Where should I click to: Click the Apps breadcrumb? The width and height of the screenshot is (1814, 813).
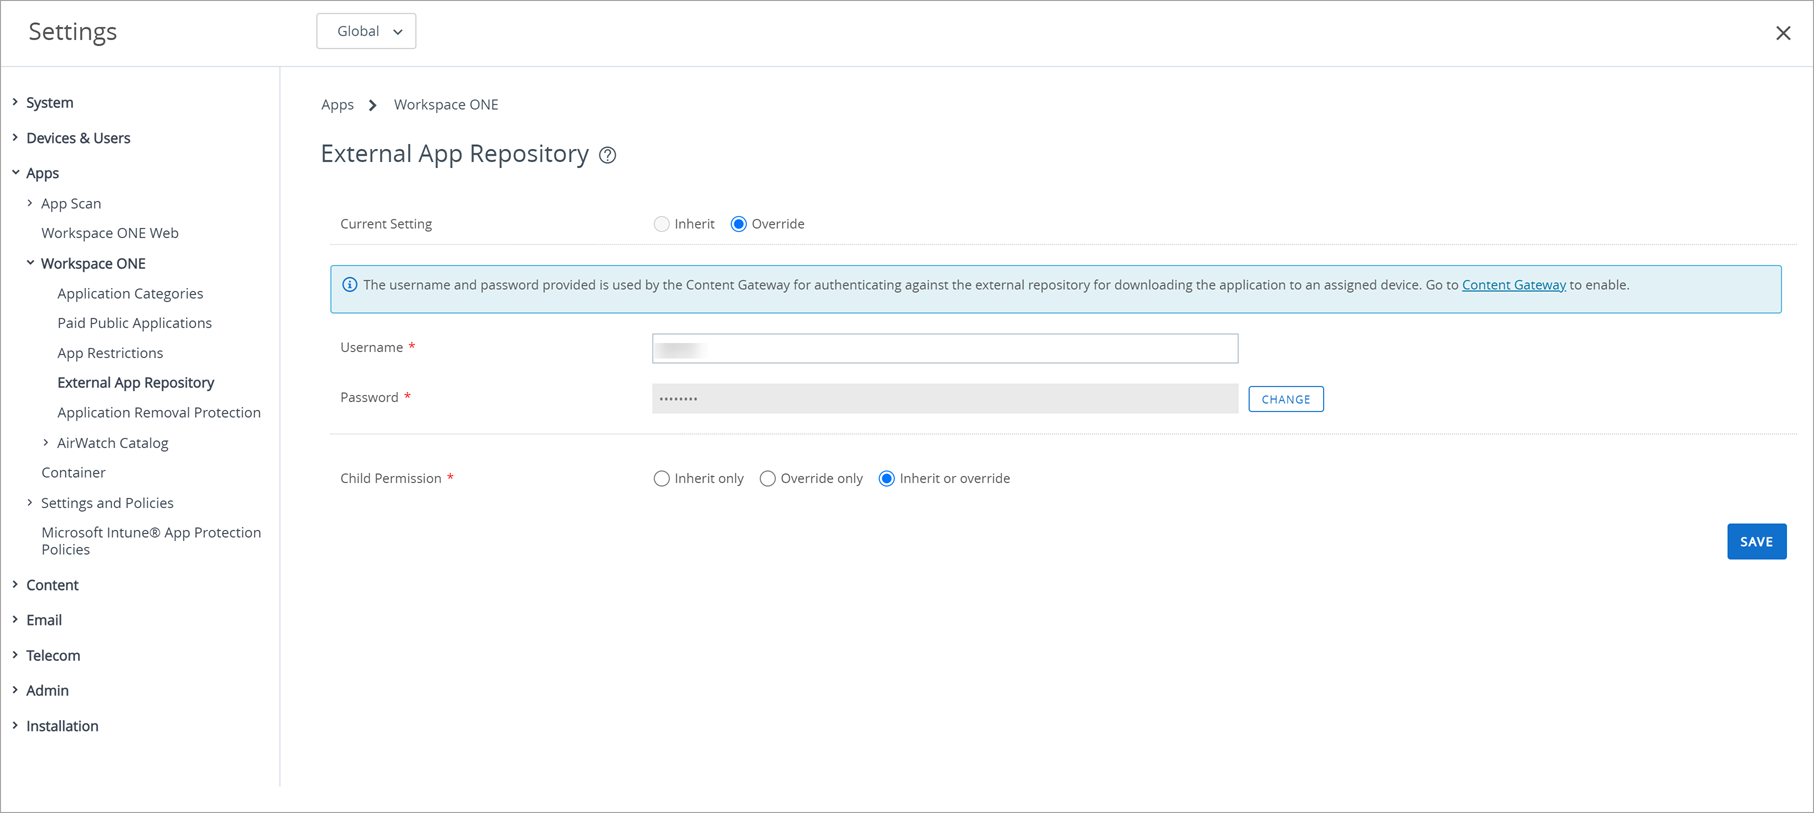(x=338, y=104)
